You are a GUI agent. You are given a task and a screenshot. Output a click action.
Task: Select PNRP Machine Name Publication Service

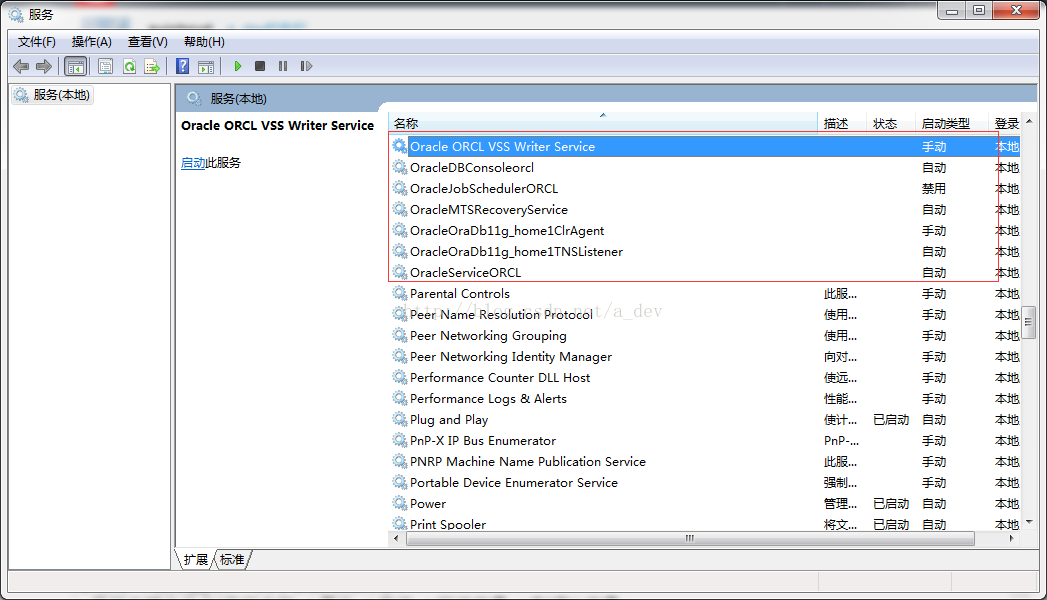click(704, 462)
